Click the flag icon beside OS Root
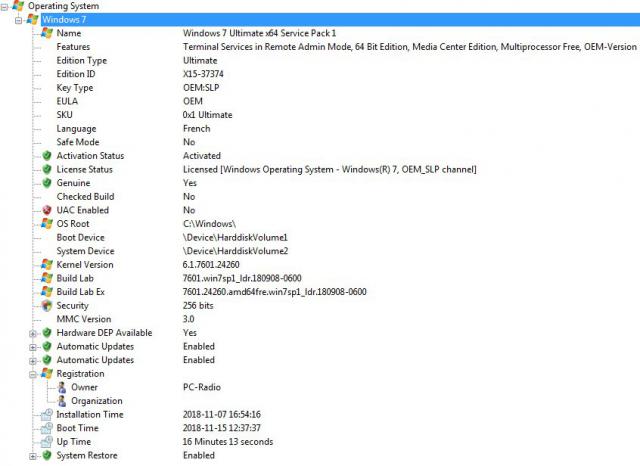Image resolution: width=640 pixels, height=466 pixels. click(47, 224)
